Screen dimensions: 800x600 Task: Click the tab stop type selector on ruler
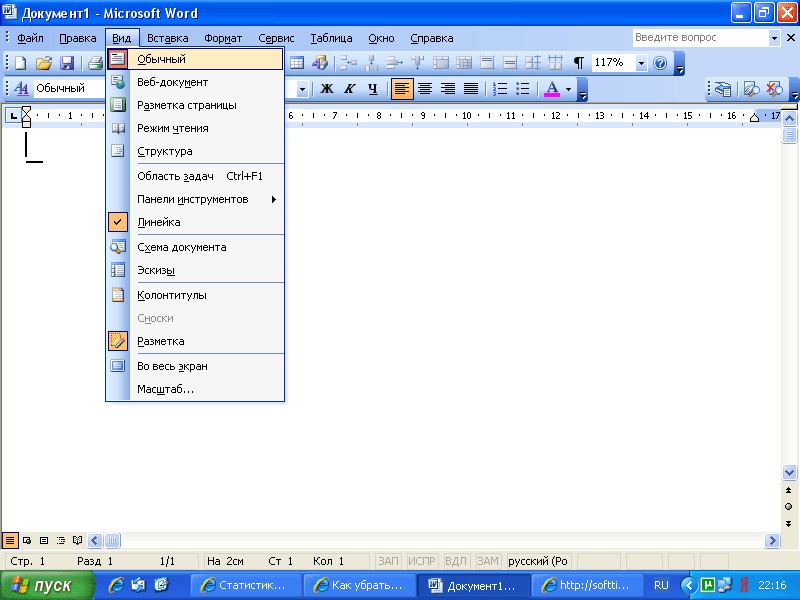click(13, 116)
